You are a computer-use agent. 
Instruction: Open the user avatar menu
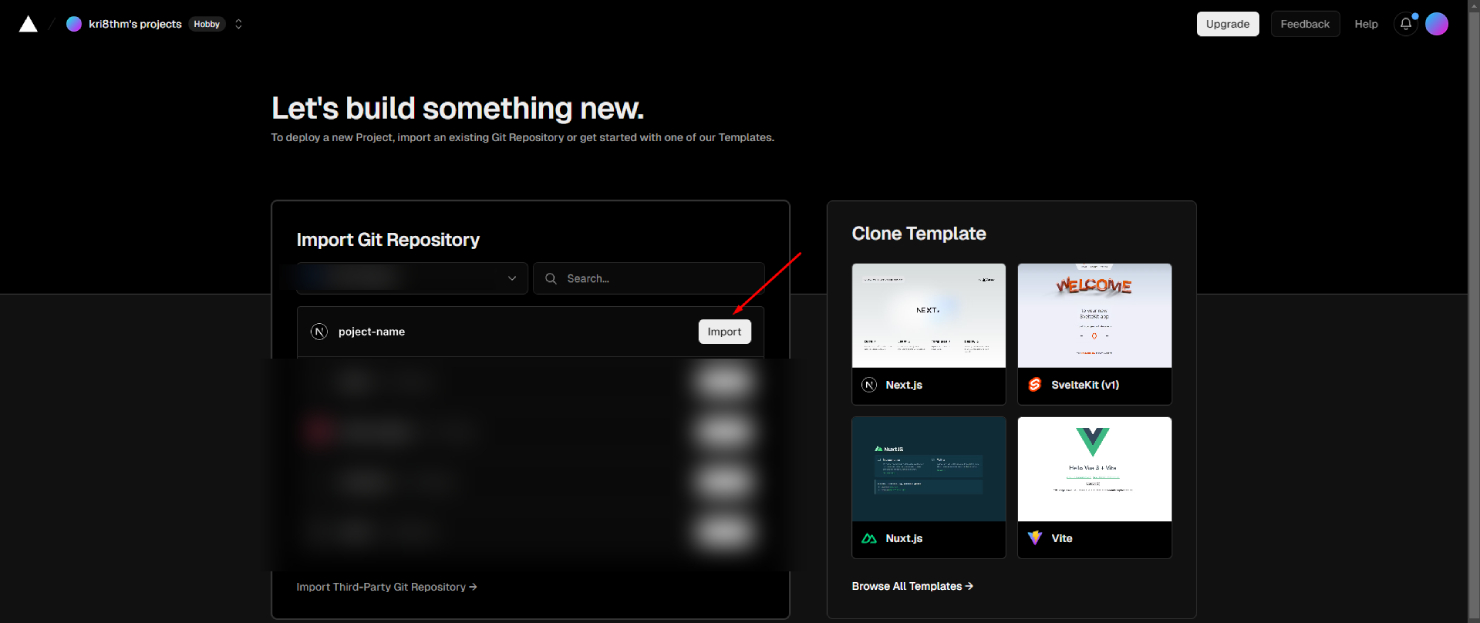(x=1436, y=24)
